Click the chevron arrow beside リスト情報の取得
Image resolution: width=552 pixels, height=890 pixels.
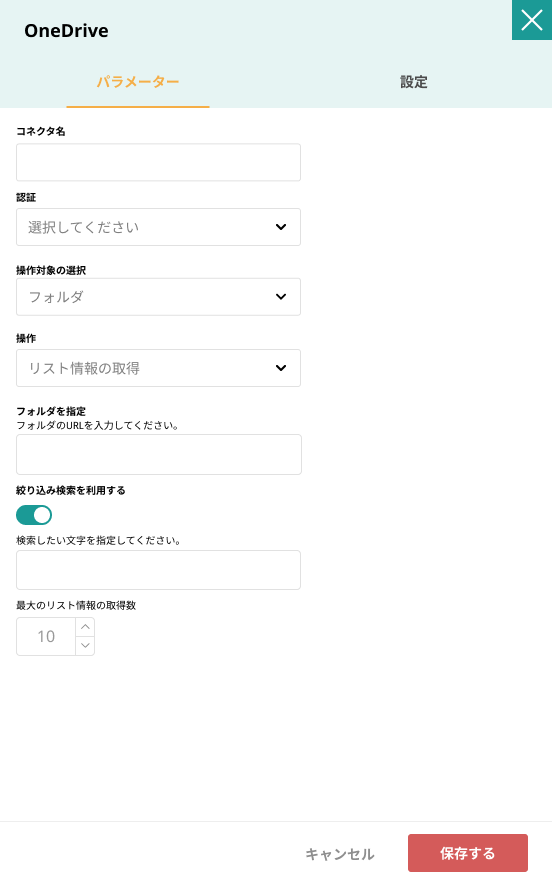click(x=281, y=368)
